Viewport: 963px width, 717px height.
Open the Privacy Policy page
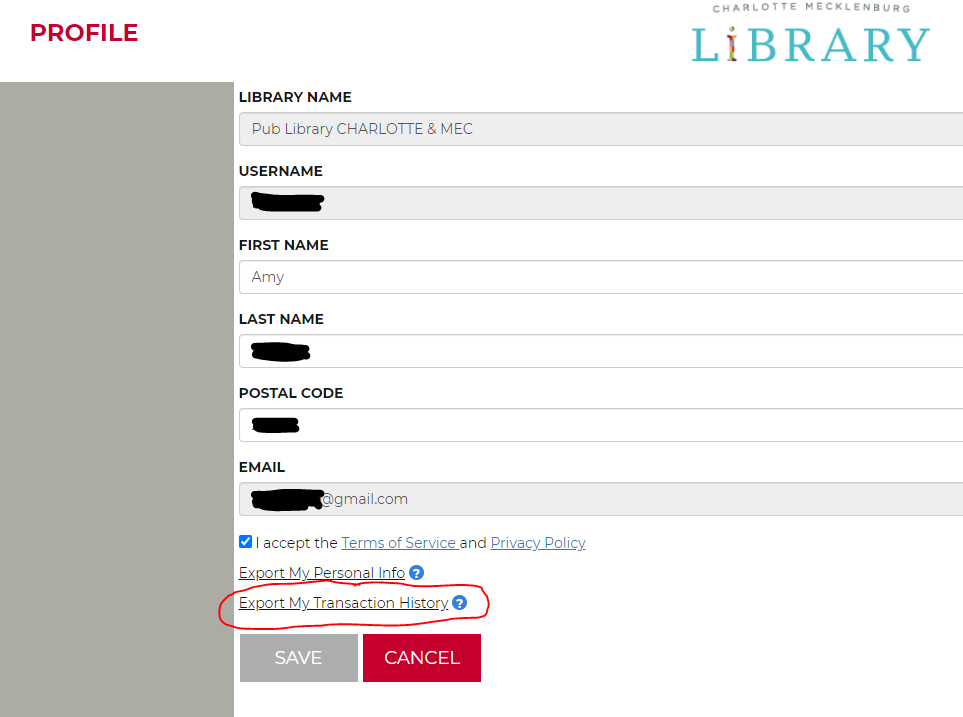coord(537,542)
